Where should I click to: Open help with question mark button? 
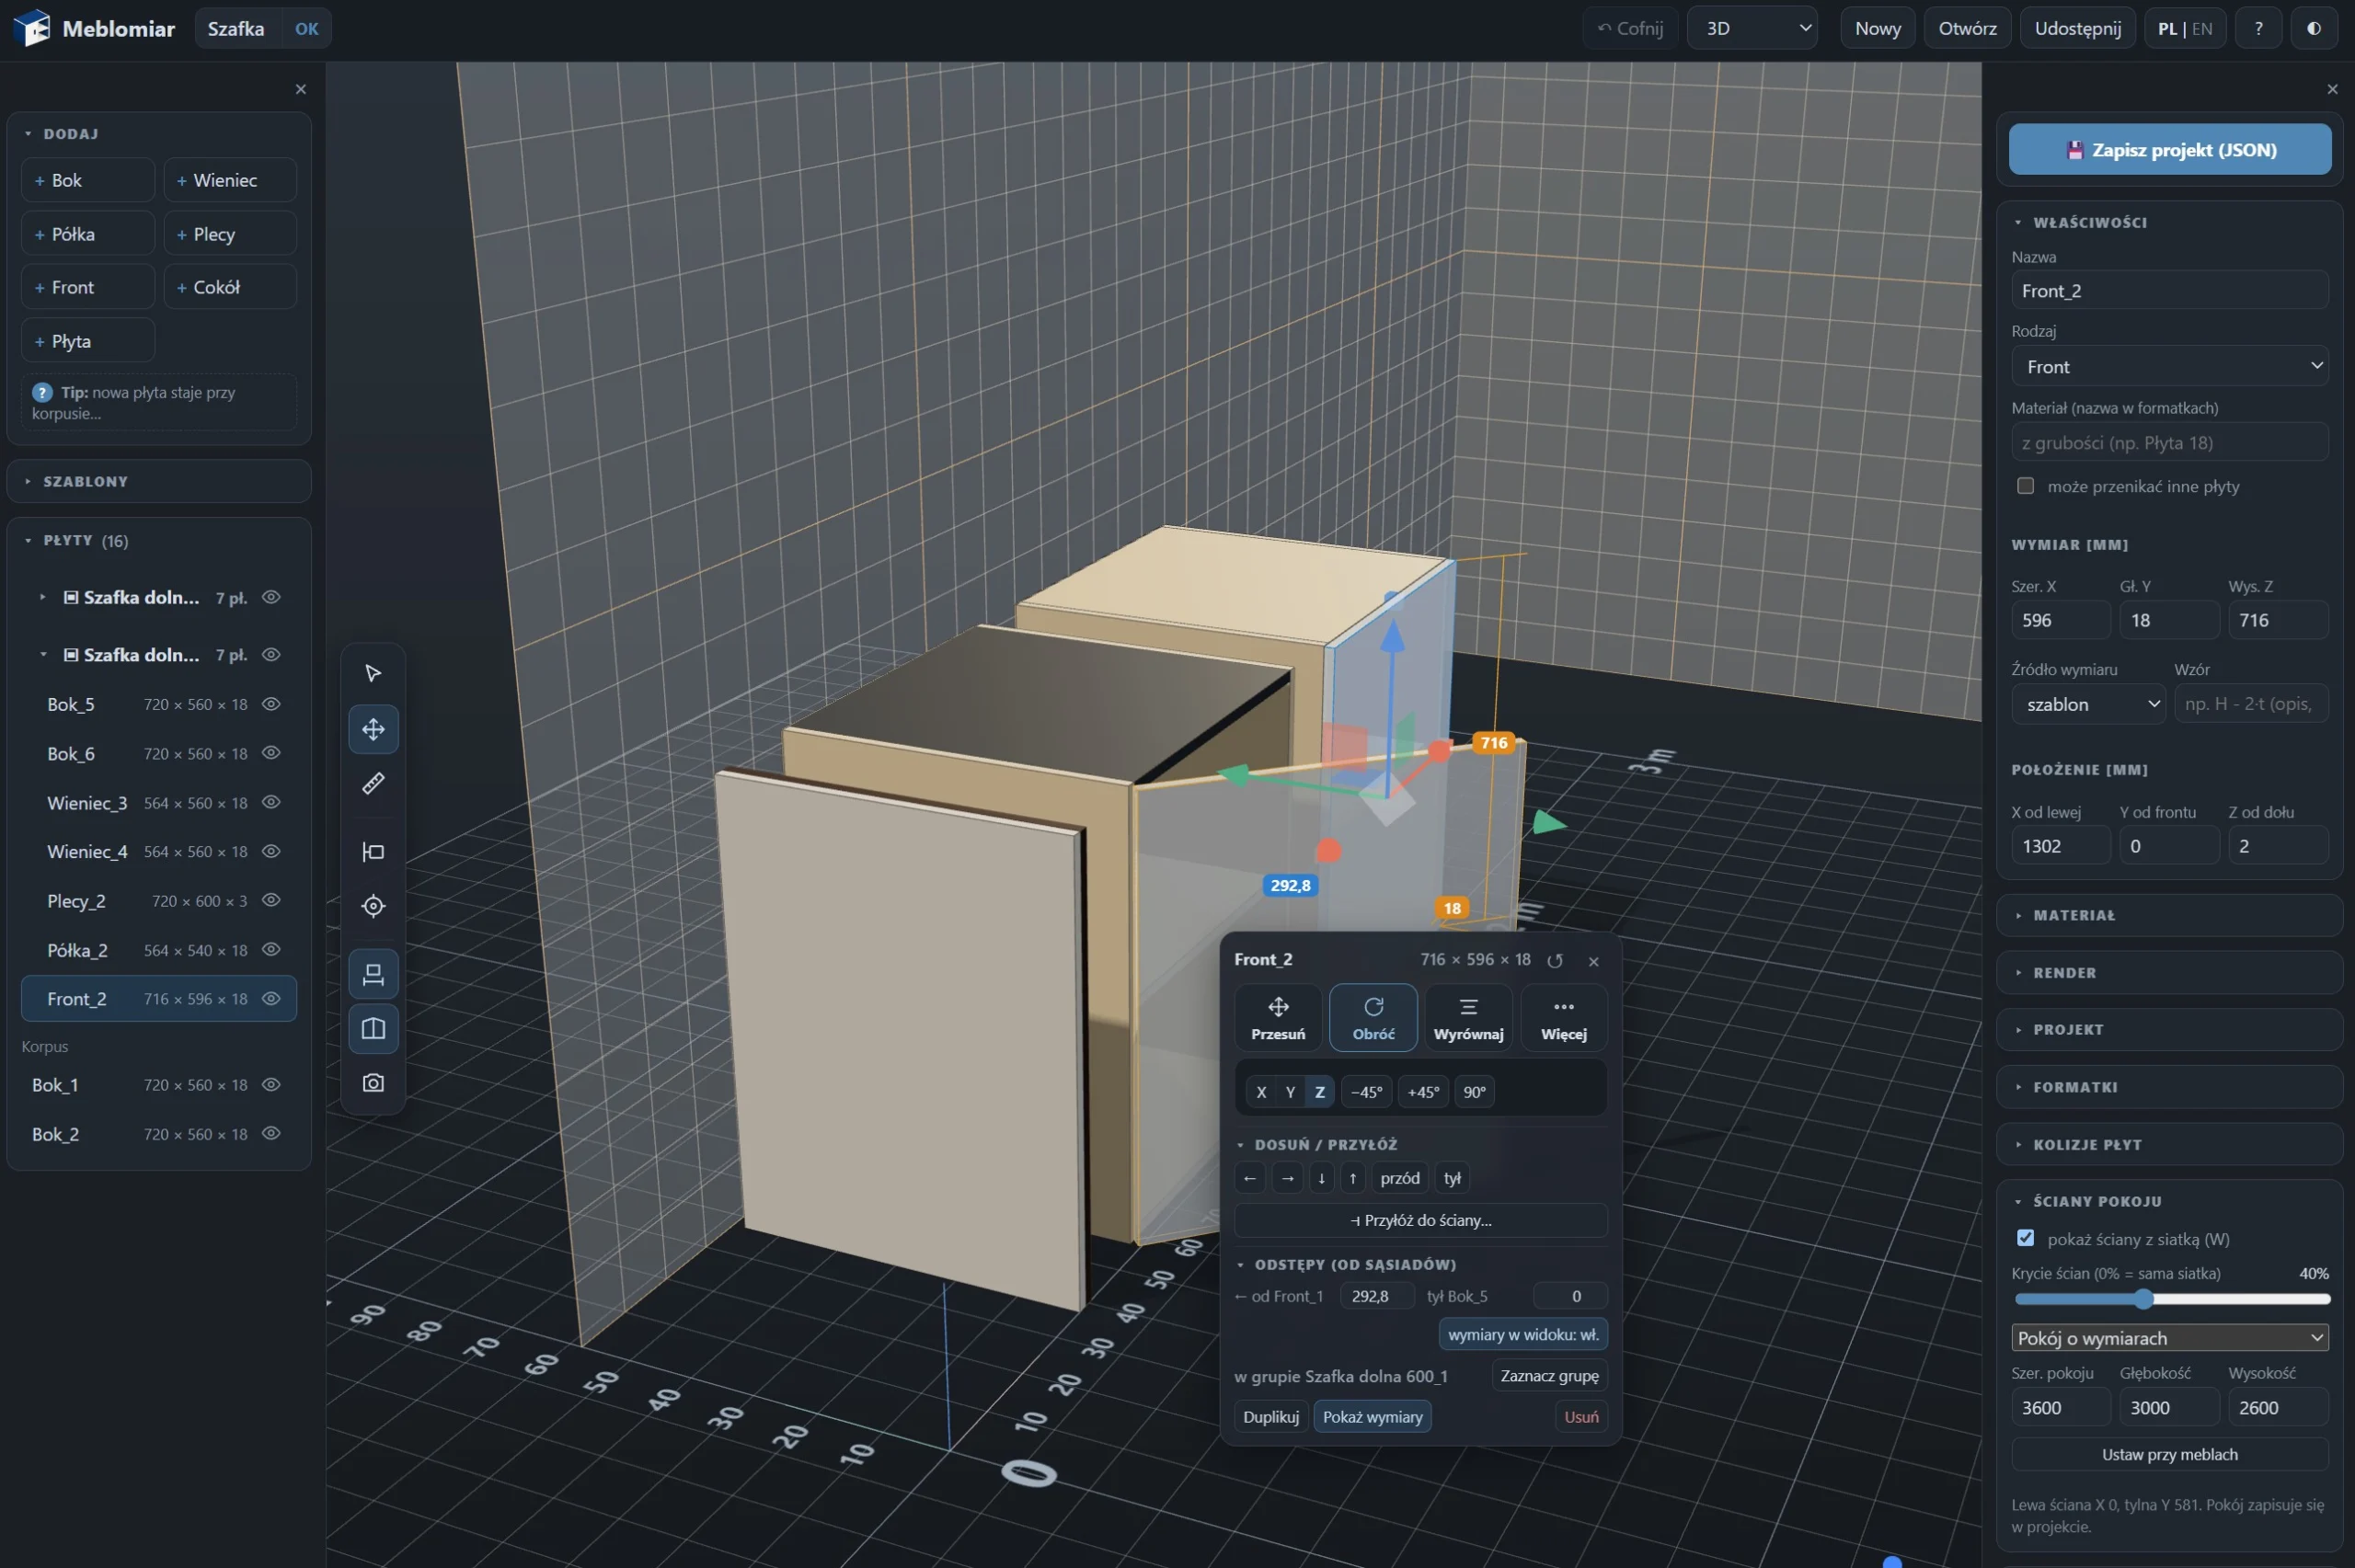(2258, 28)
